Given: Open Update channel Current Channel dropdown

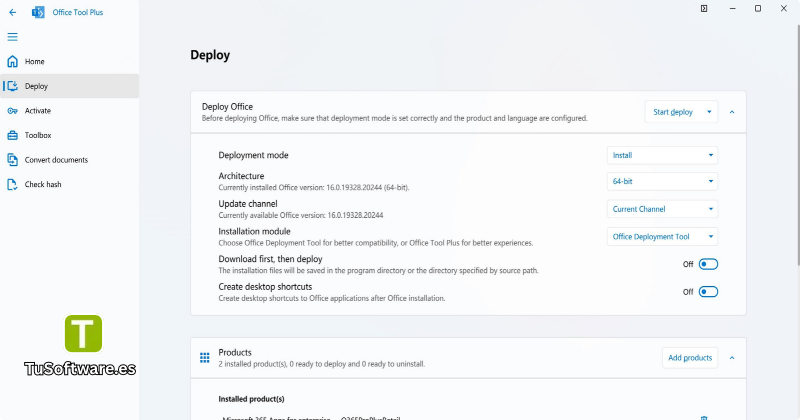Looking at the screenshot, I should click(662, 209).
